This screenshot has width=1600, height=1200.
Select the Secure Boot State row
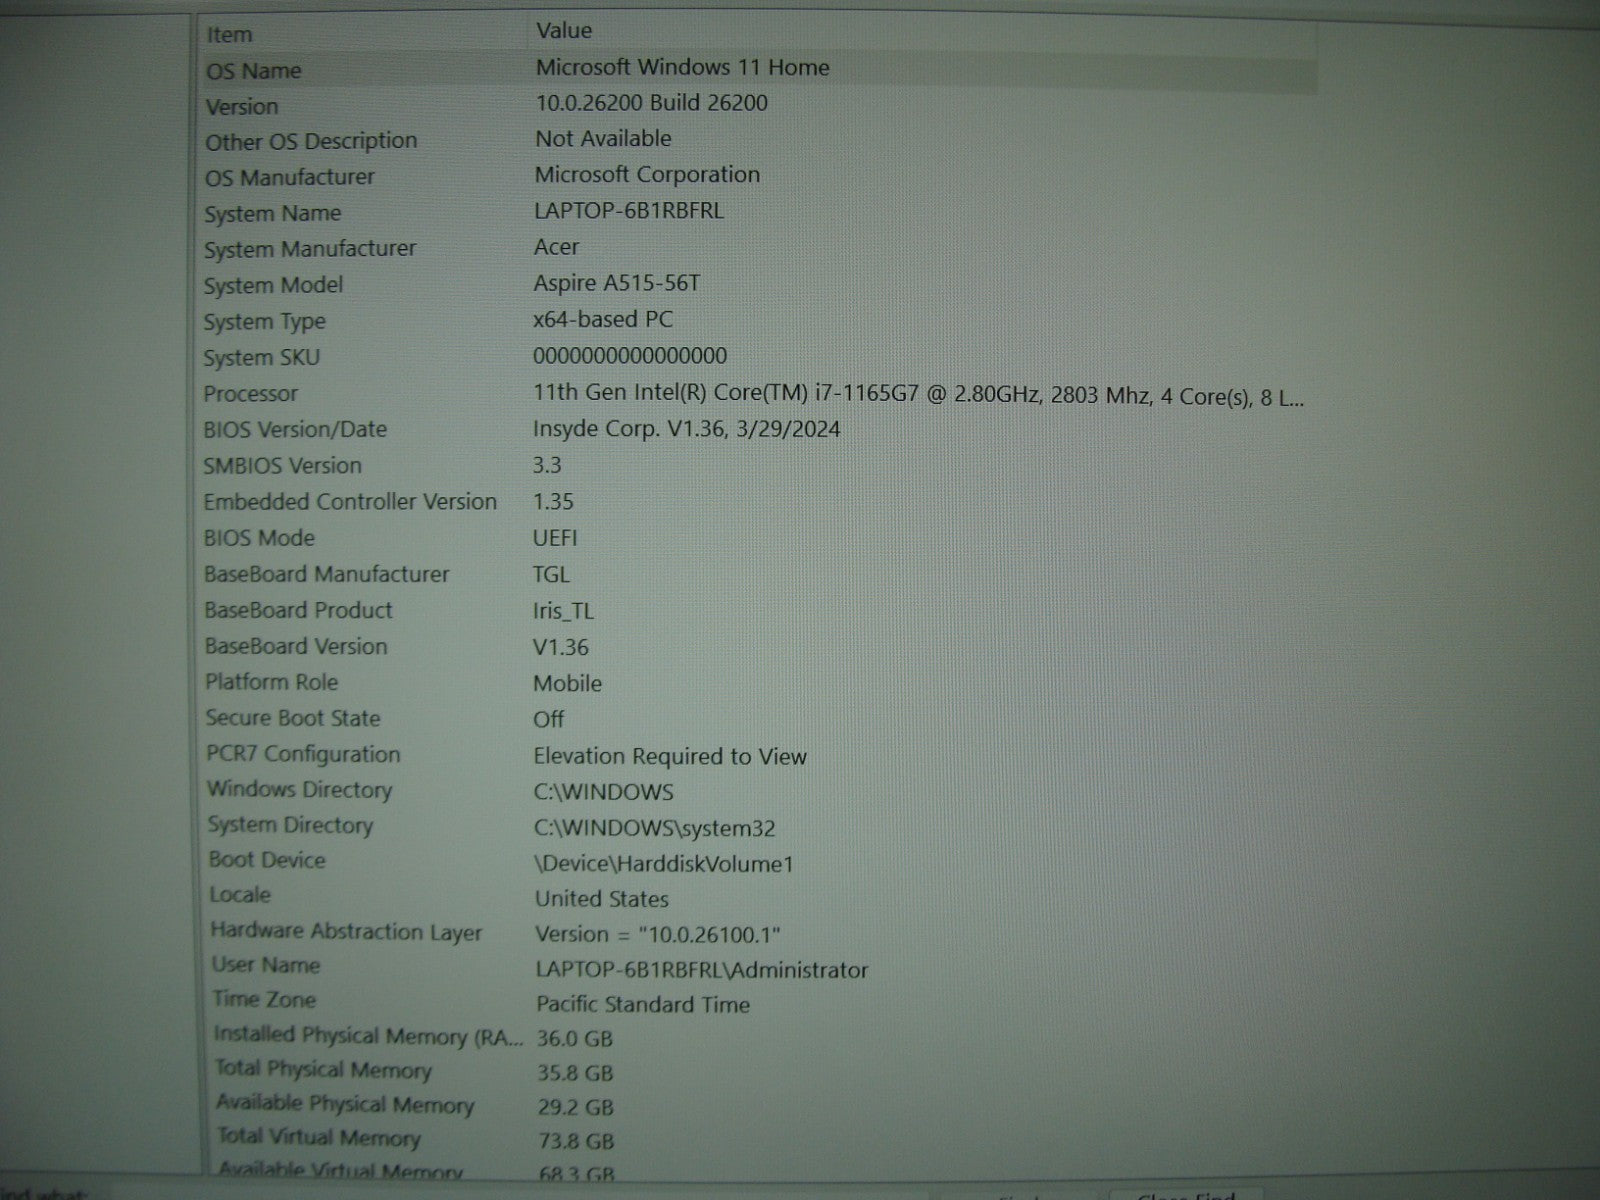tap(293, 718)
